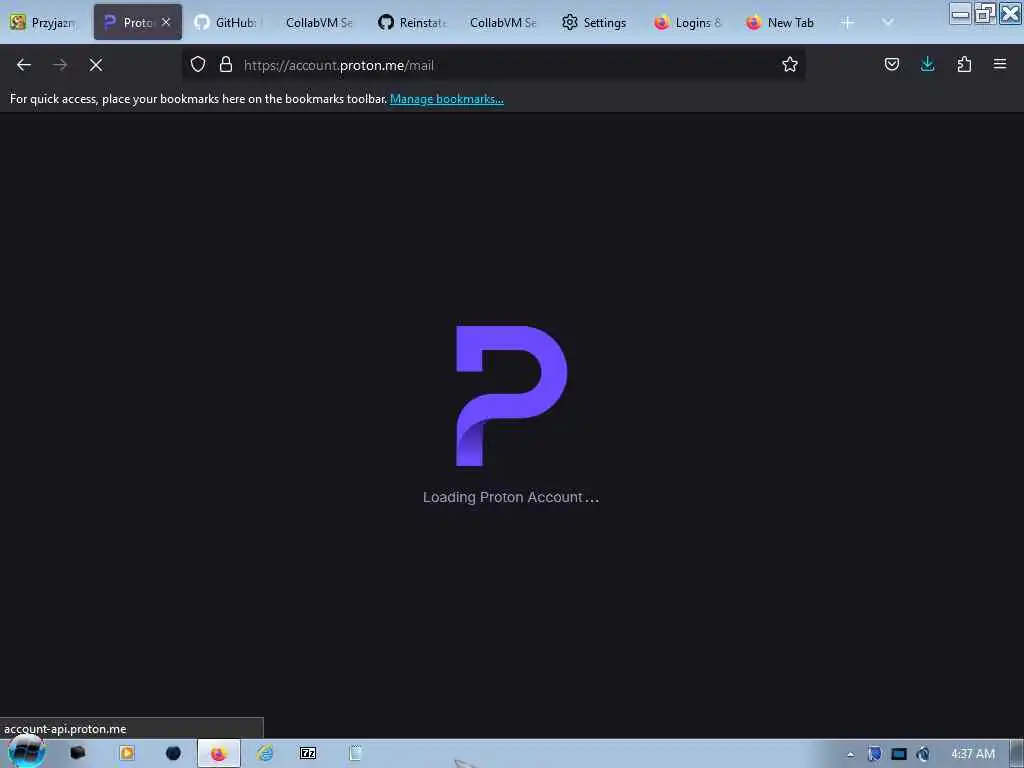Select CollabVM tab beside Settings tab

pos(504,22)
